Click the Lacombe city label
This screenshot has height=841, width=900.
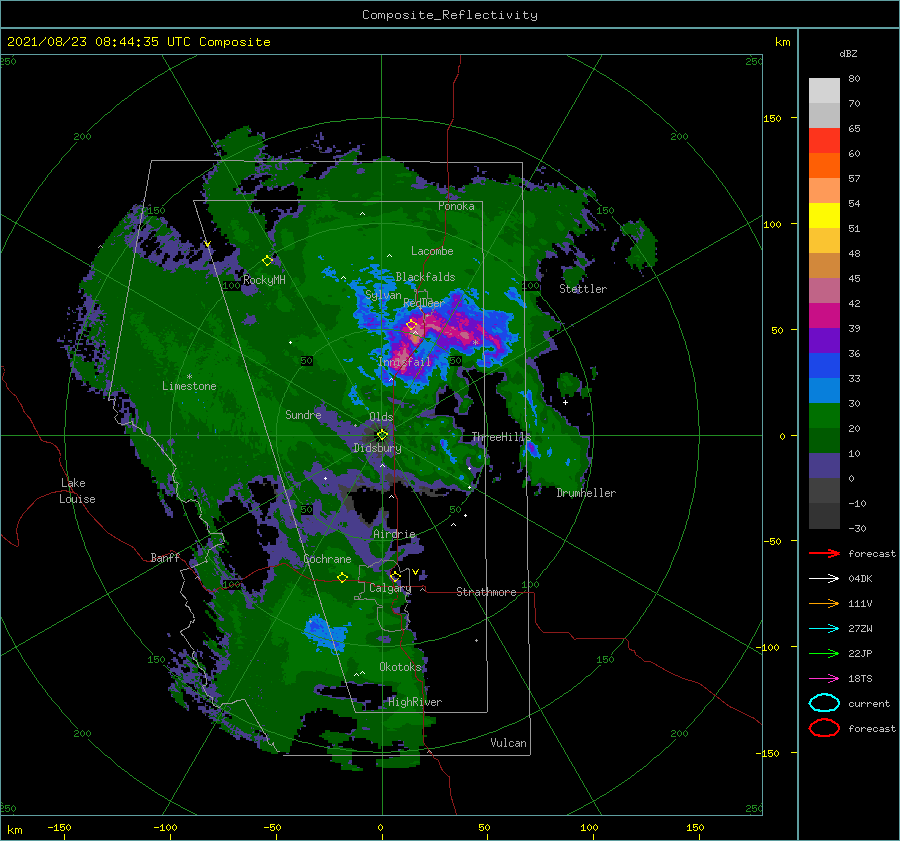tap(432, 251)
